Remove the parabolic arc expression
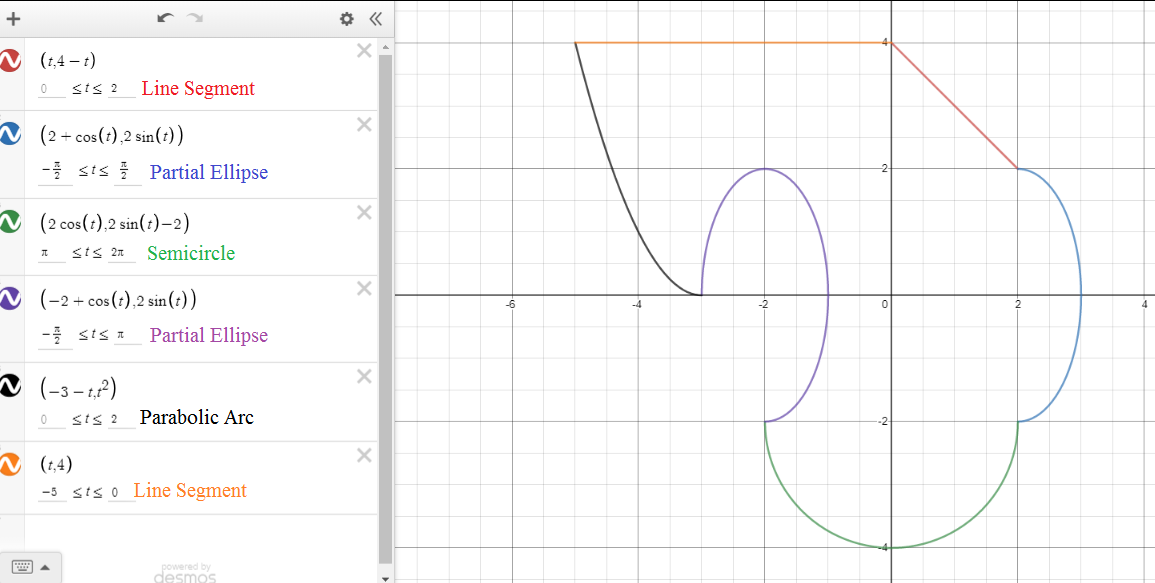 click(x=364, y=376)
